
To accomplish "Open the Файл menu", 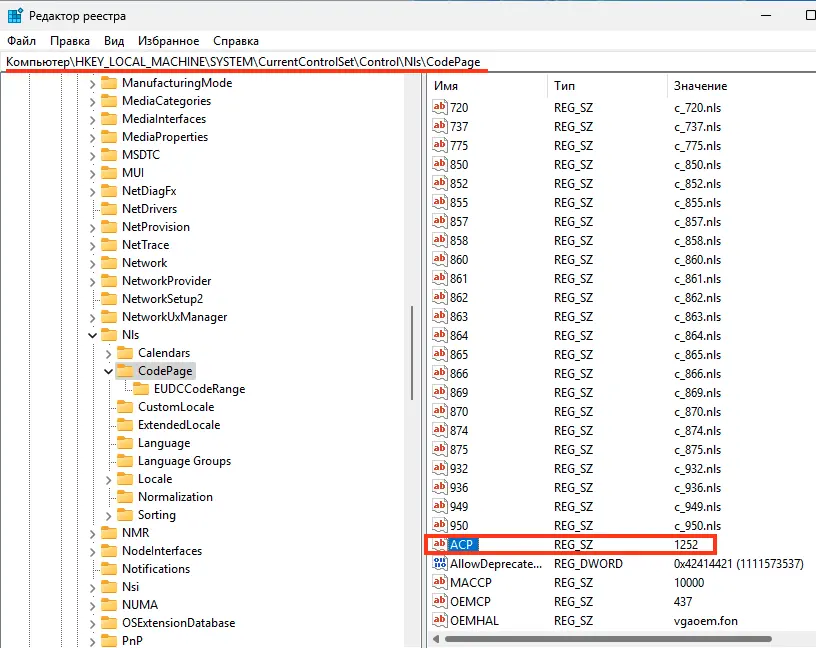I will pos(21,41).
